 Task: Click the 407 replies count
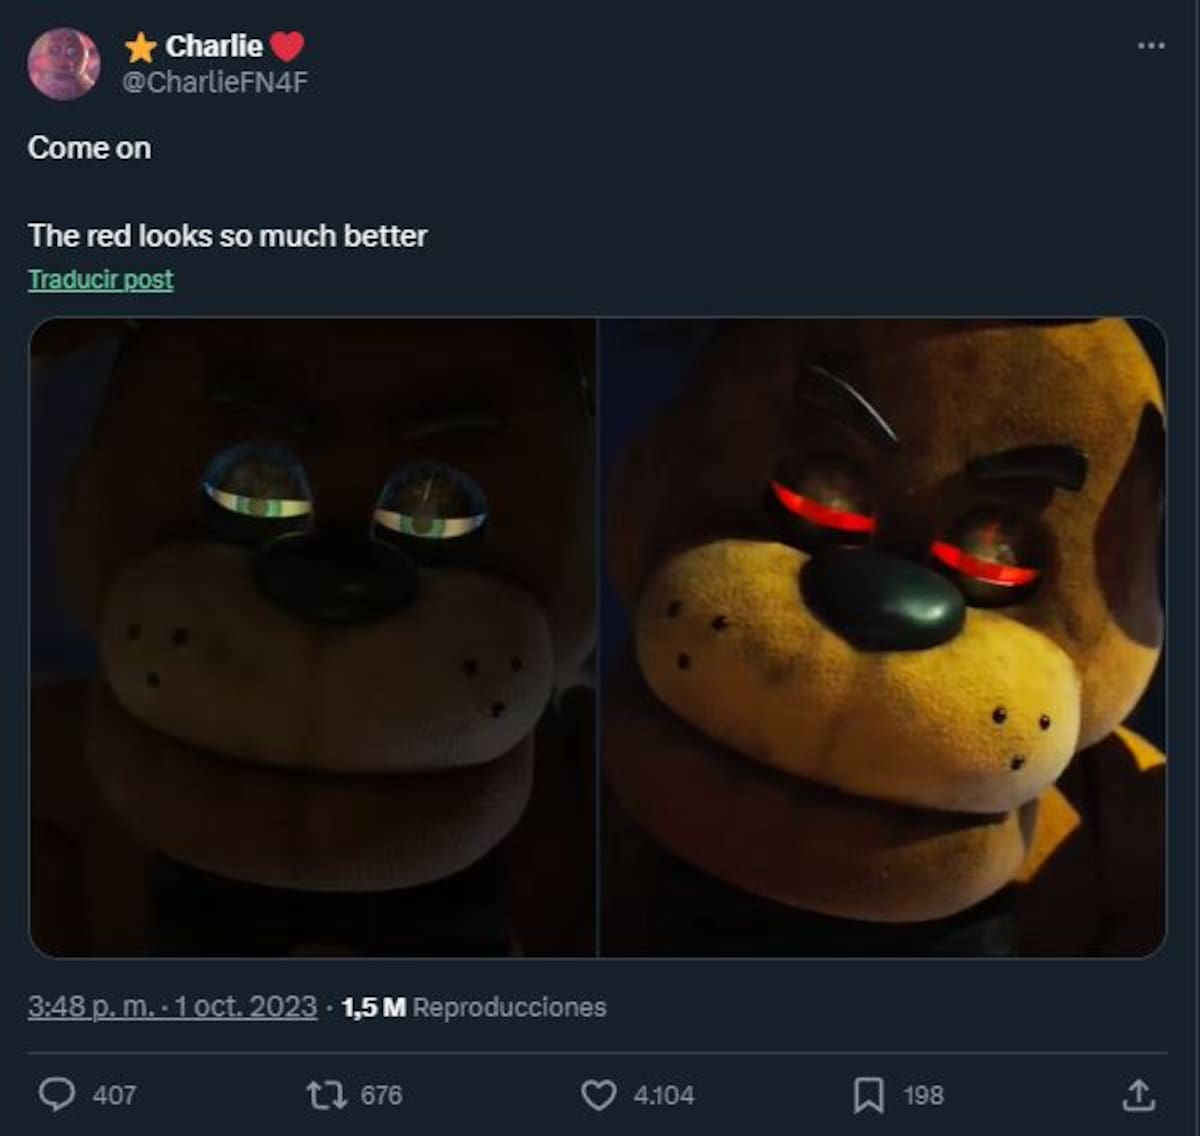click(114, 1095)
